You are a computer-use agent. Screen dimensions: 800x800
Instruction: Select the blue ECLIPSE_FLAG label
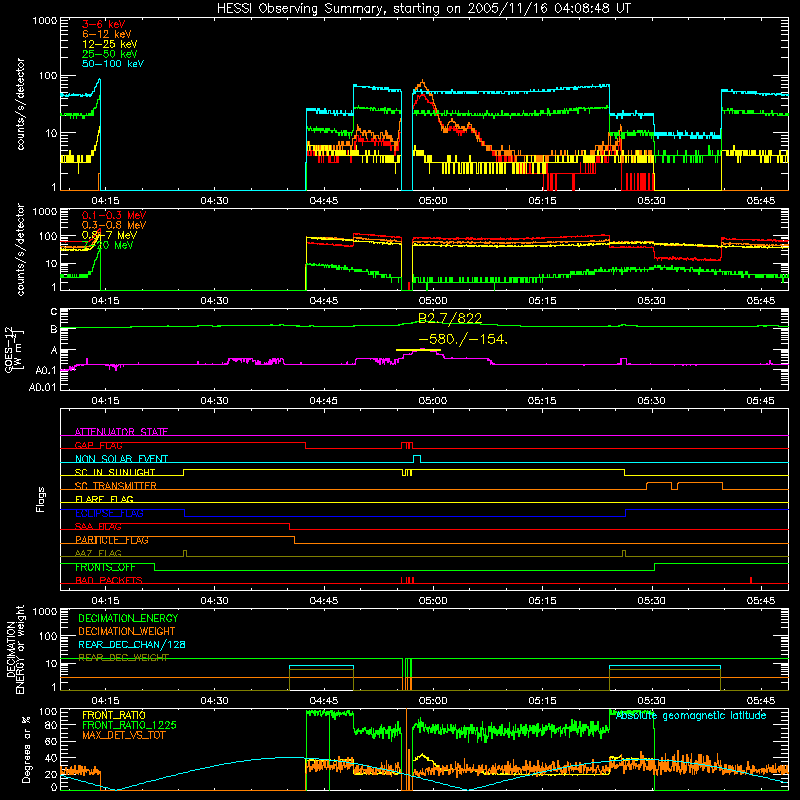109,513
